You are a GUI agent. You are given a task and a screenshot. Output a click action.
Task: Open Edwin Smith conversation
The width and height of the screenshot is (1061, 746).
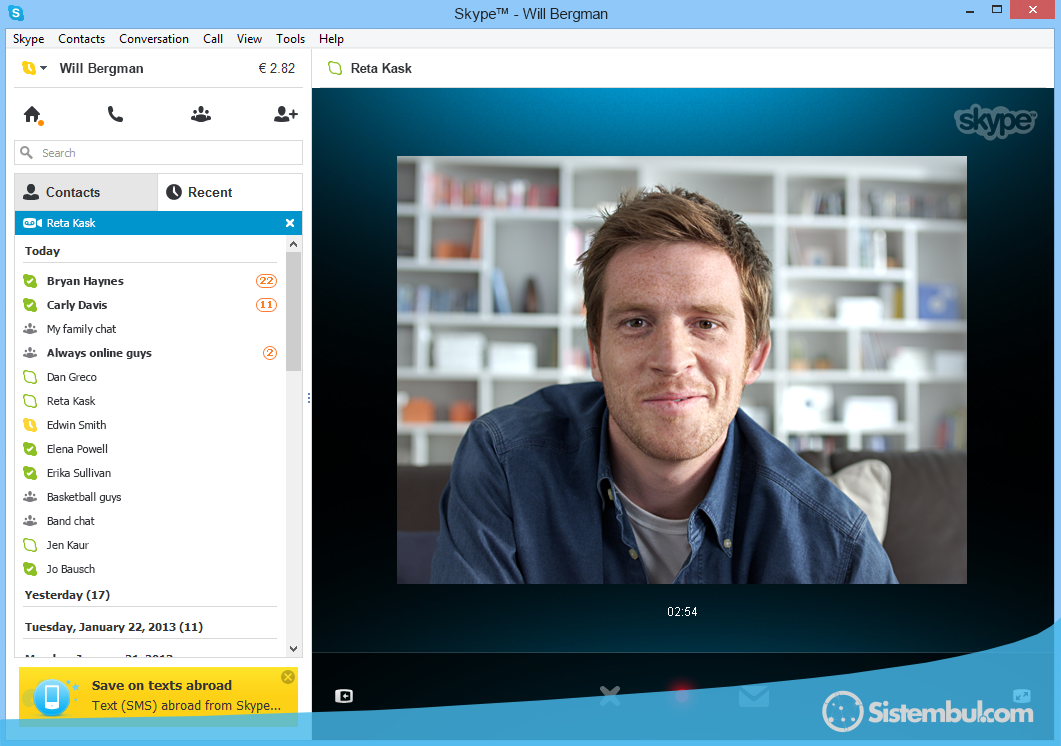click(x=76, y=425)
